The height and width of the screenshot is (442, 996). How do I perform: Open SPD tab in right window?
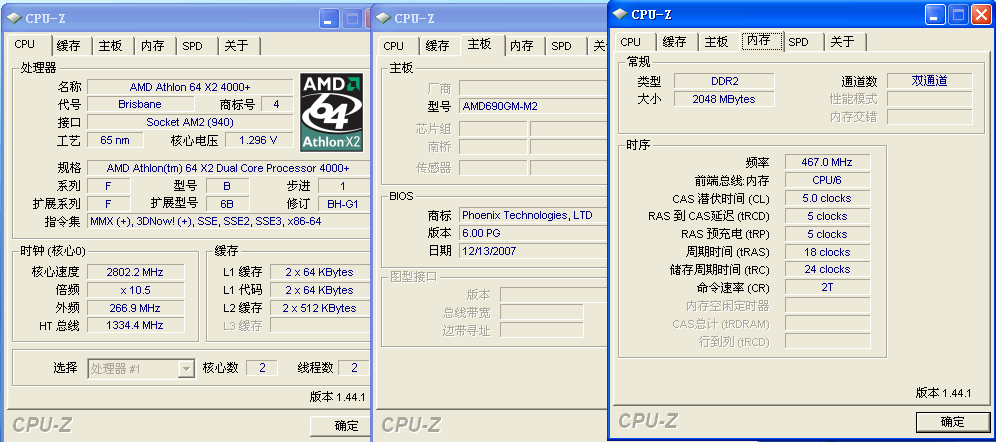pyautogui.click(x=798, y=42)
